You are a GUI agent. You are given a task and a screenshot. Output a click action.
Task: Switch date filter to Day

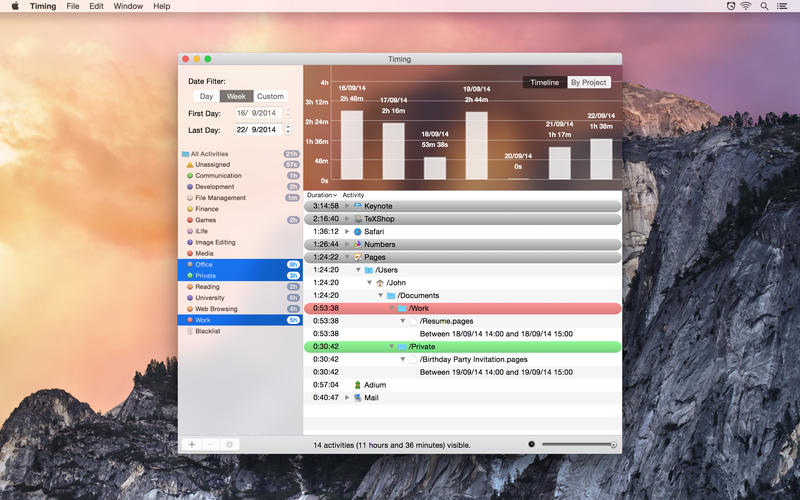click(206, 97)
